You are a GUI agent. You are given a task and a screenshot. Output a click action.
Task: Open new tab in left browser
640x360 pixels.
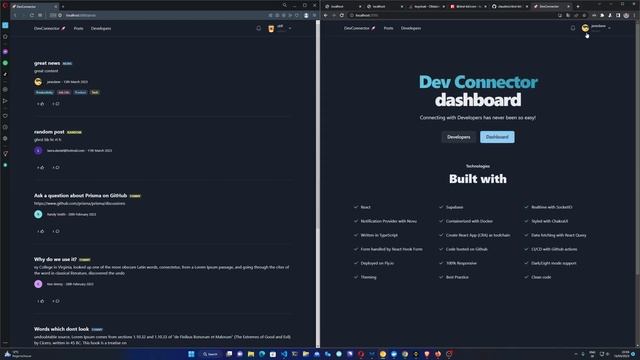click(x=63, y=7)
